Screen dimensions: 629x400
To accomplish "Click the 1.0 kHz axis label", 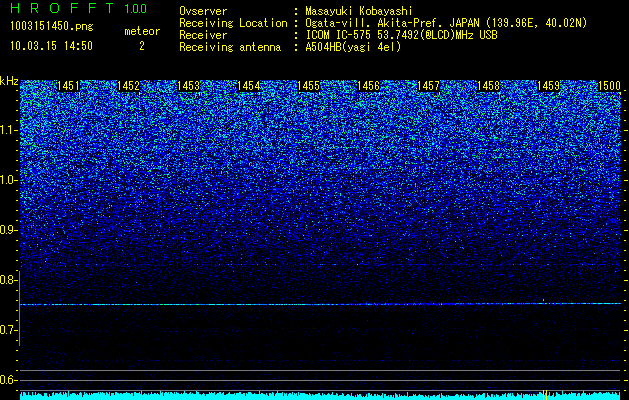I will pyautogui.click(x=9, y=180).
